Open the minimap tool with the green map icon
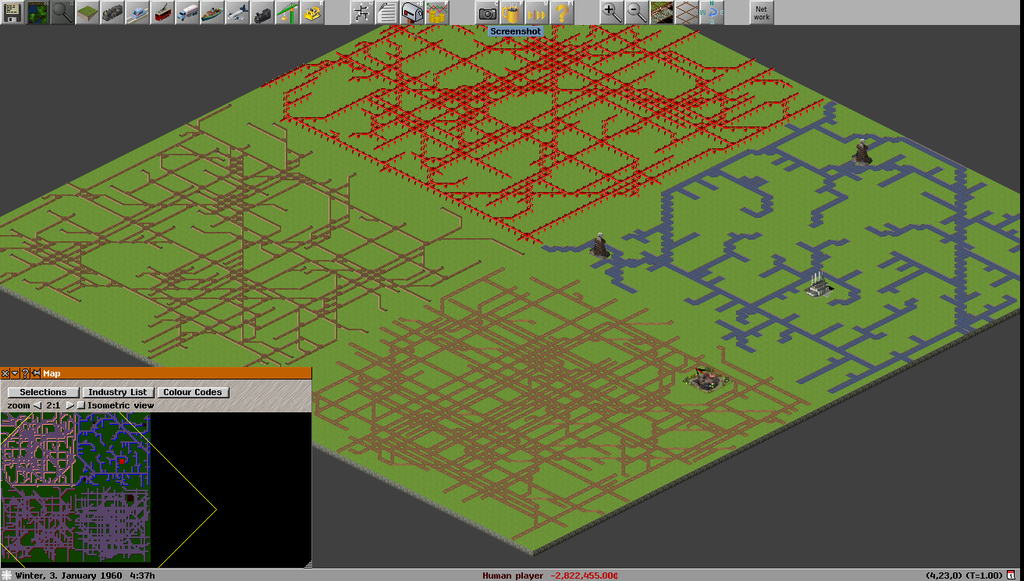 (x=37, y=12)
